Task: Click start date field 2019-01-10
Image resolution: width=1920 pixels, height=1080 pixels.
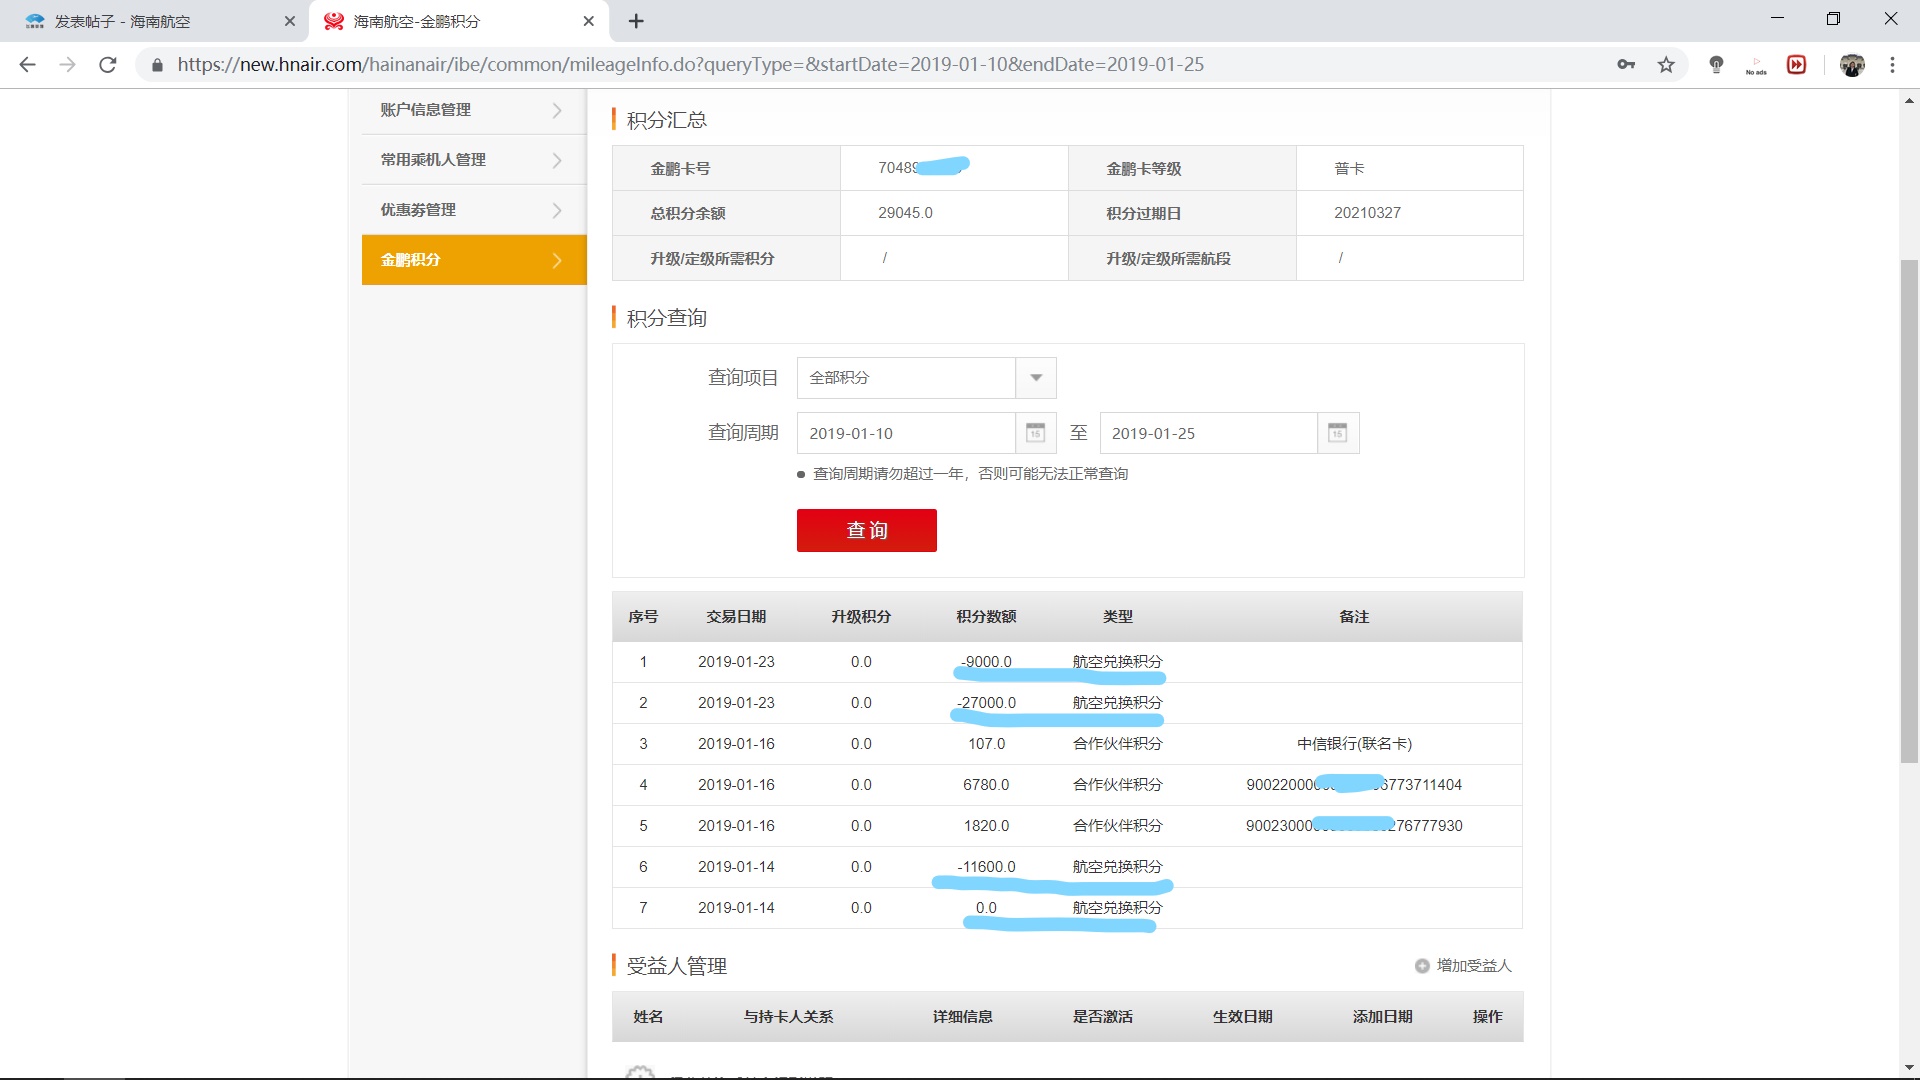Action: point(906,433)
